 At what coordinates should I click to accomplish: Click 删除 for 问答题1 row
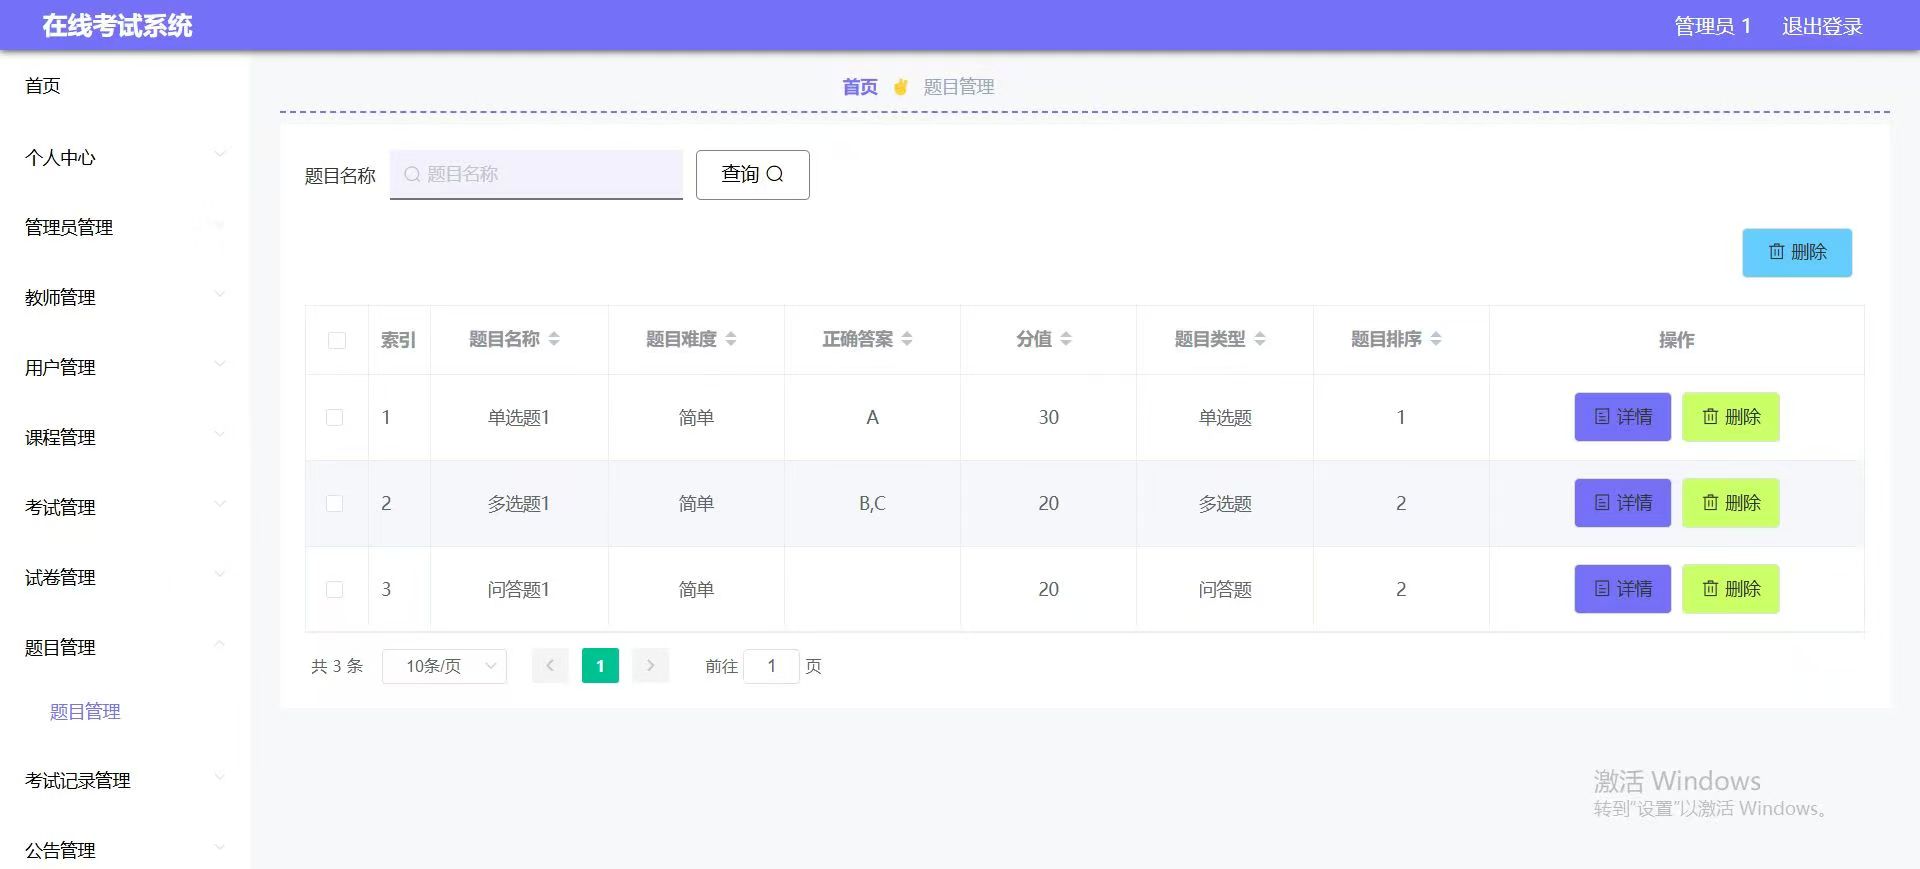point(1731,589)
